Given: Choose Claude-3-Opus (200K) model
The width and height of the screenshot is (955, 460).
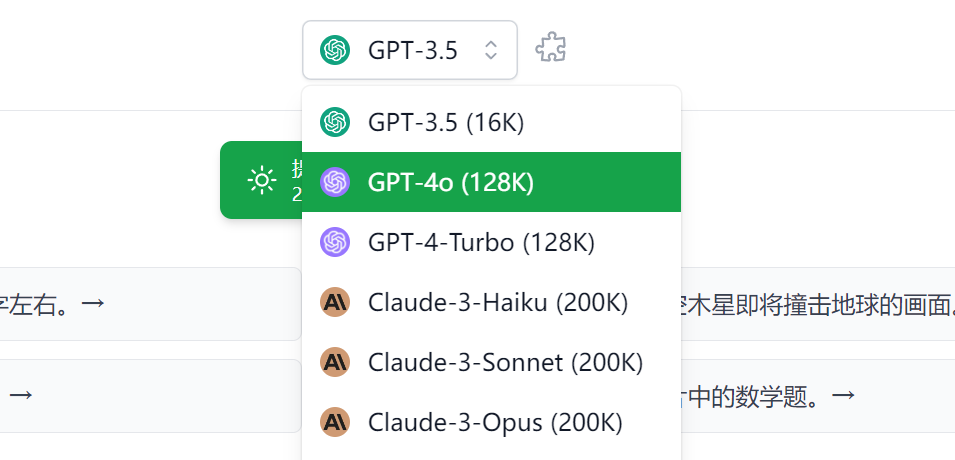Looking at the screenshot, I should (492, 422).
